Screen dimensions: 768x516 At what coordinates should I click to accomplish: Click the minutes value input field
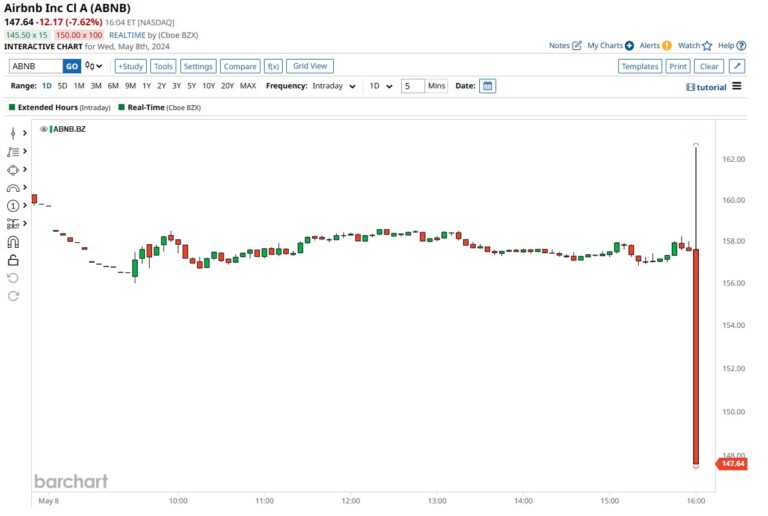tap(412, 86)
